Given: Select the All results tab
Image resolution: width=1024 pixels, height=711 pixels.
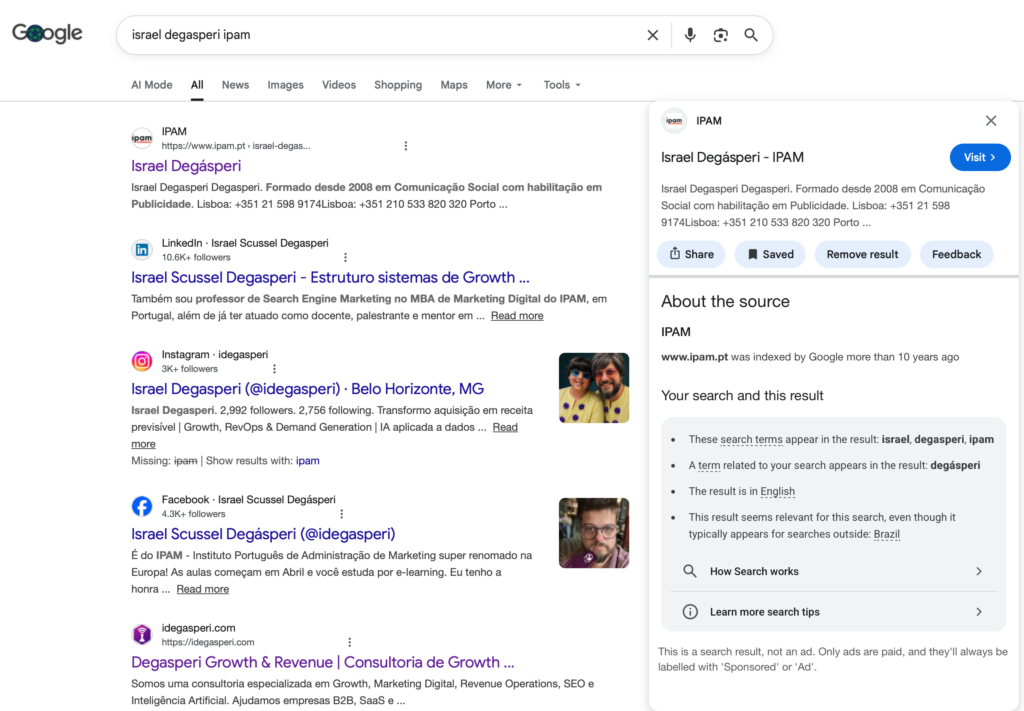Looking at the screenshot, I should (197, 85).
